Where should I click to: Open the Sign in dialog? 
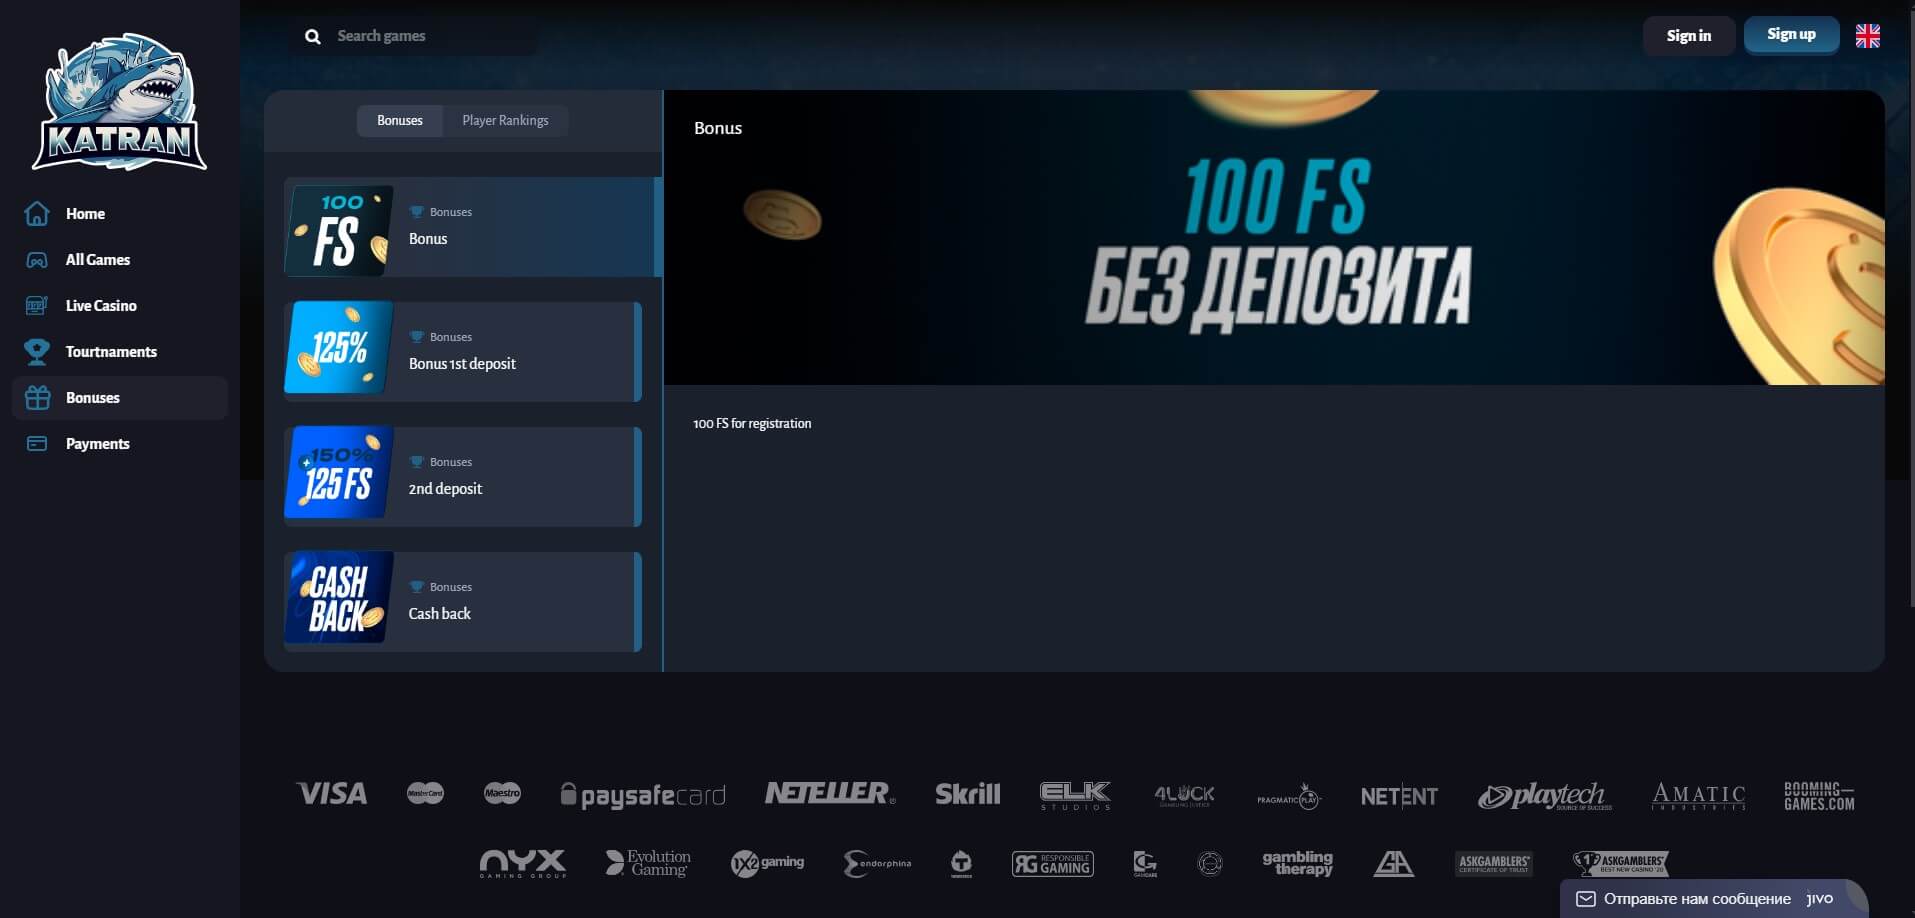pos(1689,36)
